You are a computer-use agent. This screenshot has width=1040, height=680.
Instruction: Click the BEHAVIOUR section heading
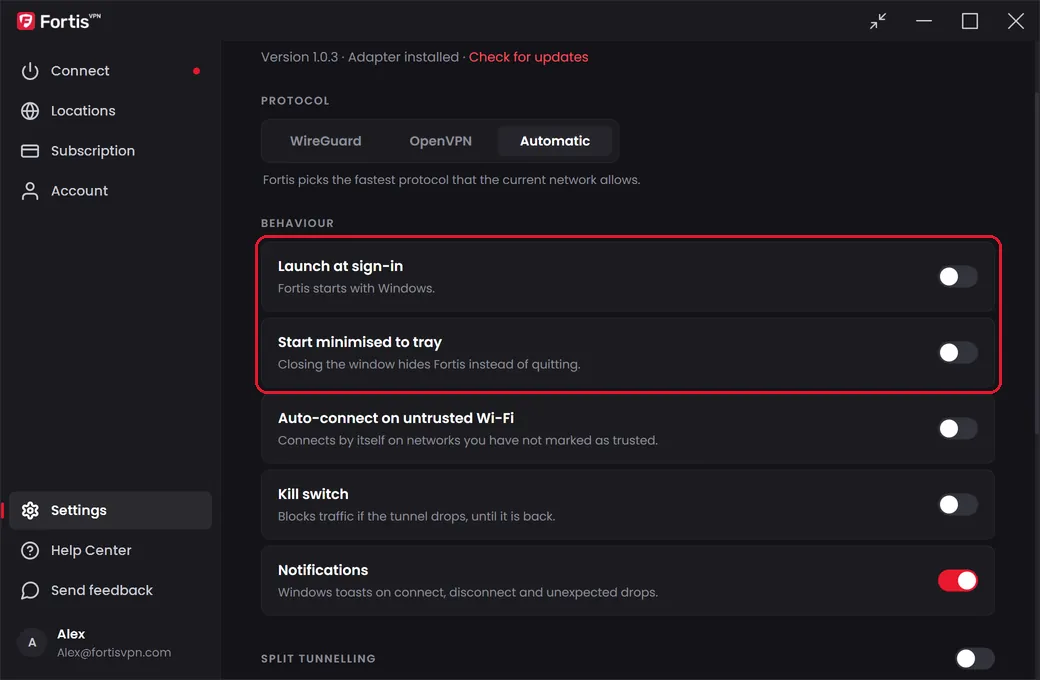pos(297,224)
